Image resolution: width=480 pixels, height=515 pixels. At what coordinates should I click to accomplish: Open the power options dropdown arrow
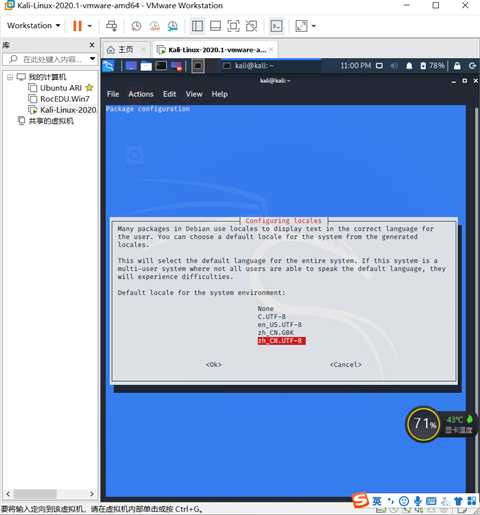(x=90, y=26)
